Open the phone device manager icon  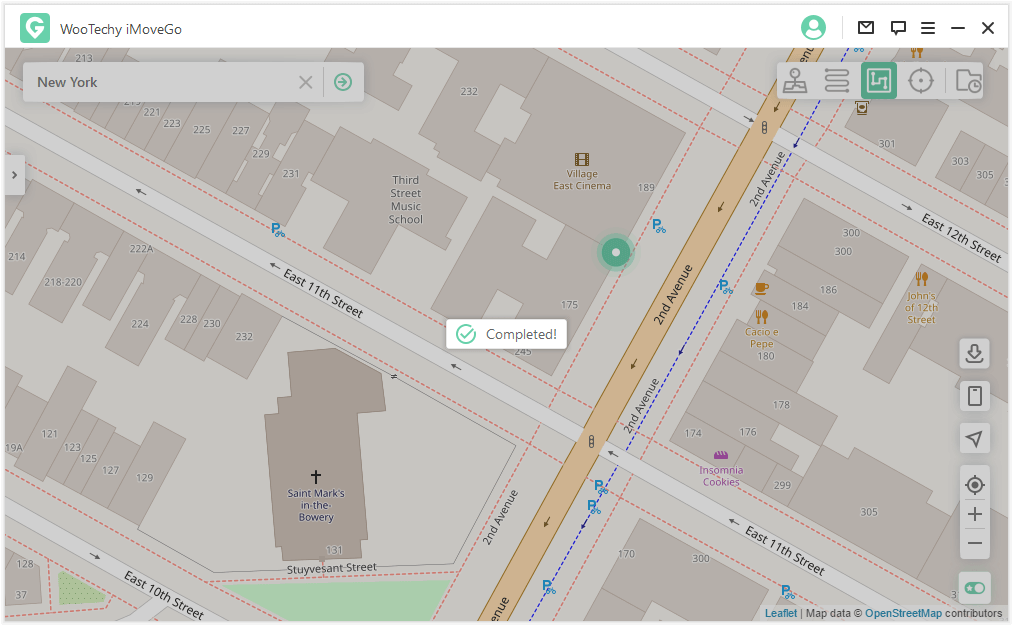tap(974, 396)
